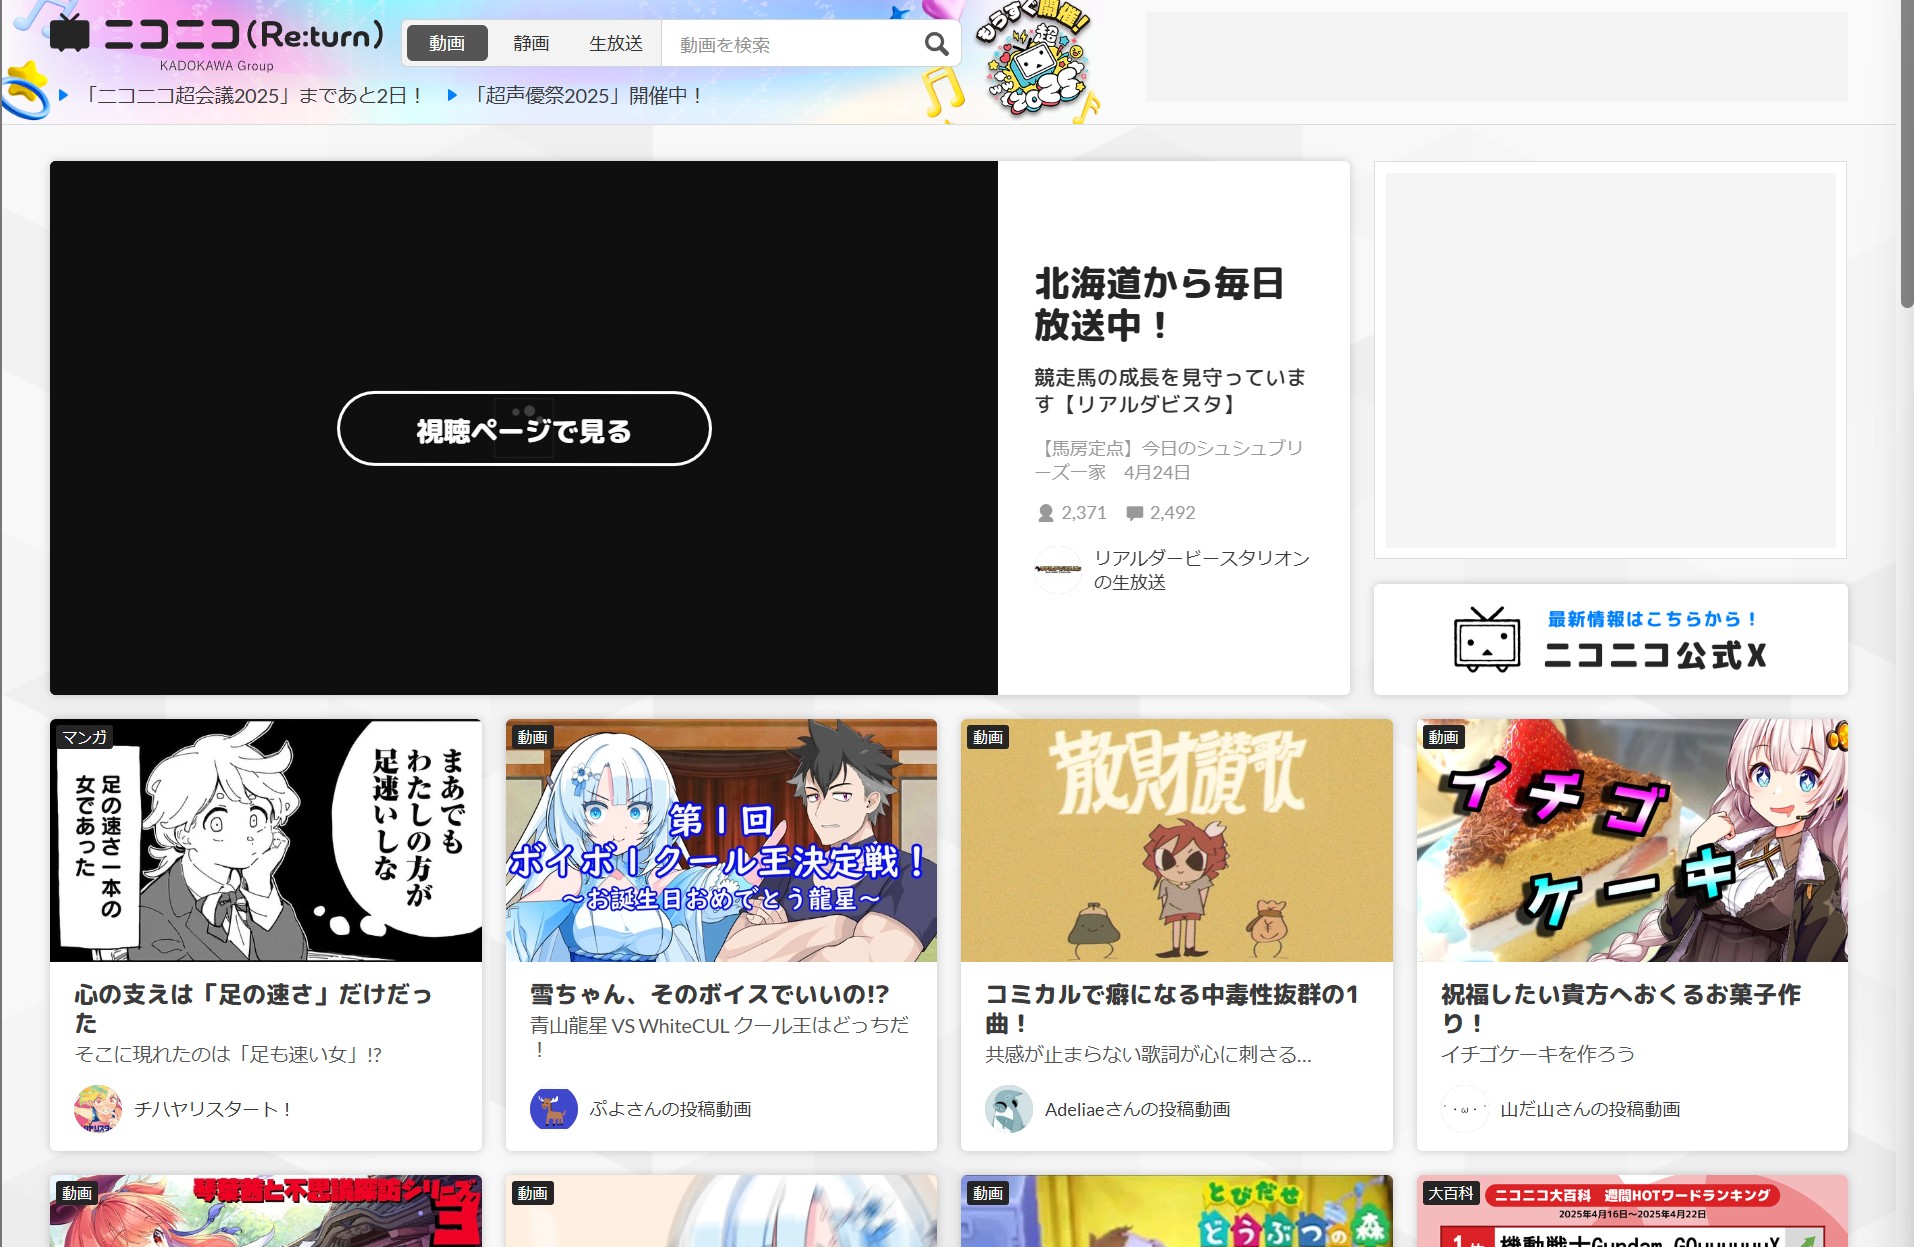
Task: Open the ニコニコ公式X banner
Action: pyautogui.click(x=1610, y=639)
